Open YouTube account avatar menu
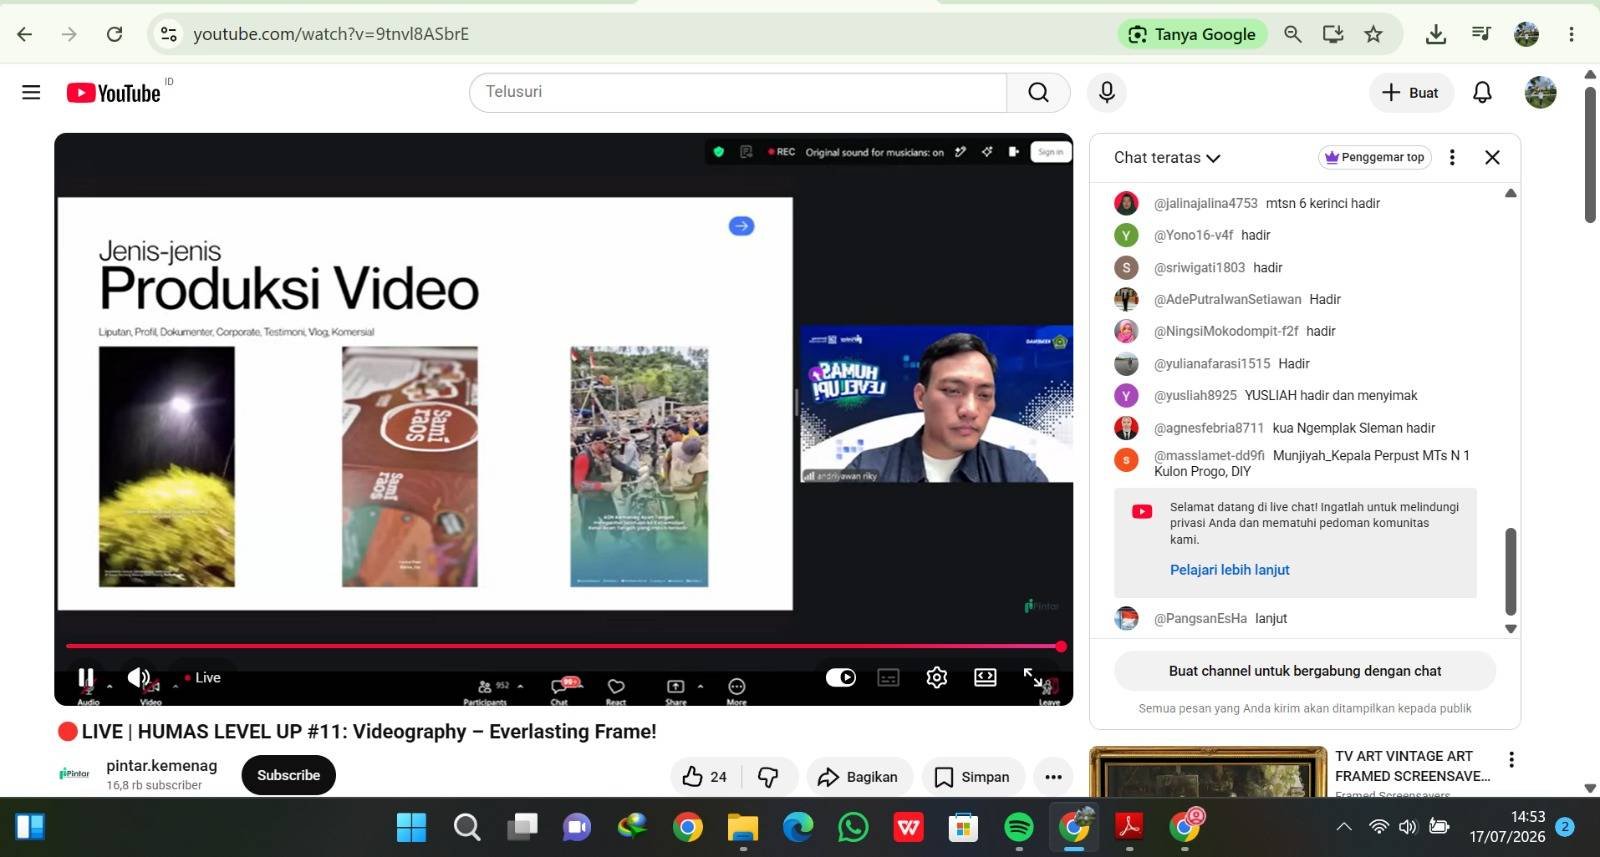 point(1540,92)
